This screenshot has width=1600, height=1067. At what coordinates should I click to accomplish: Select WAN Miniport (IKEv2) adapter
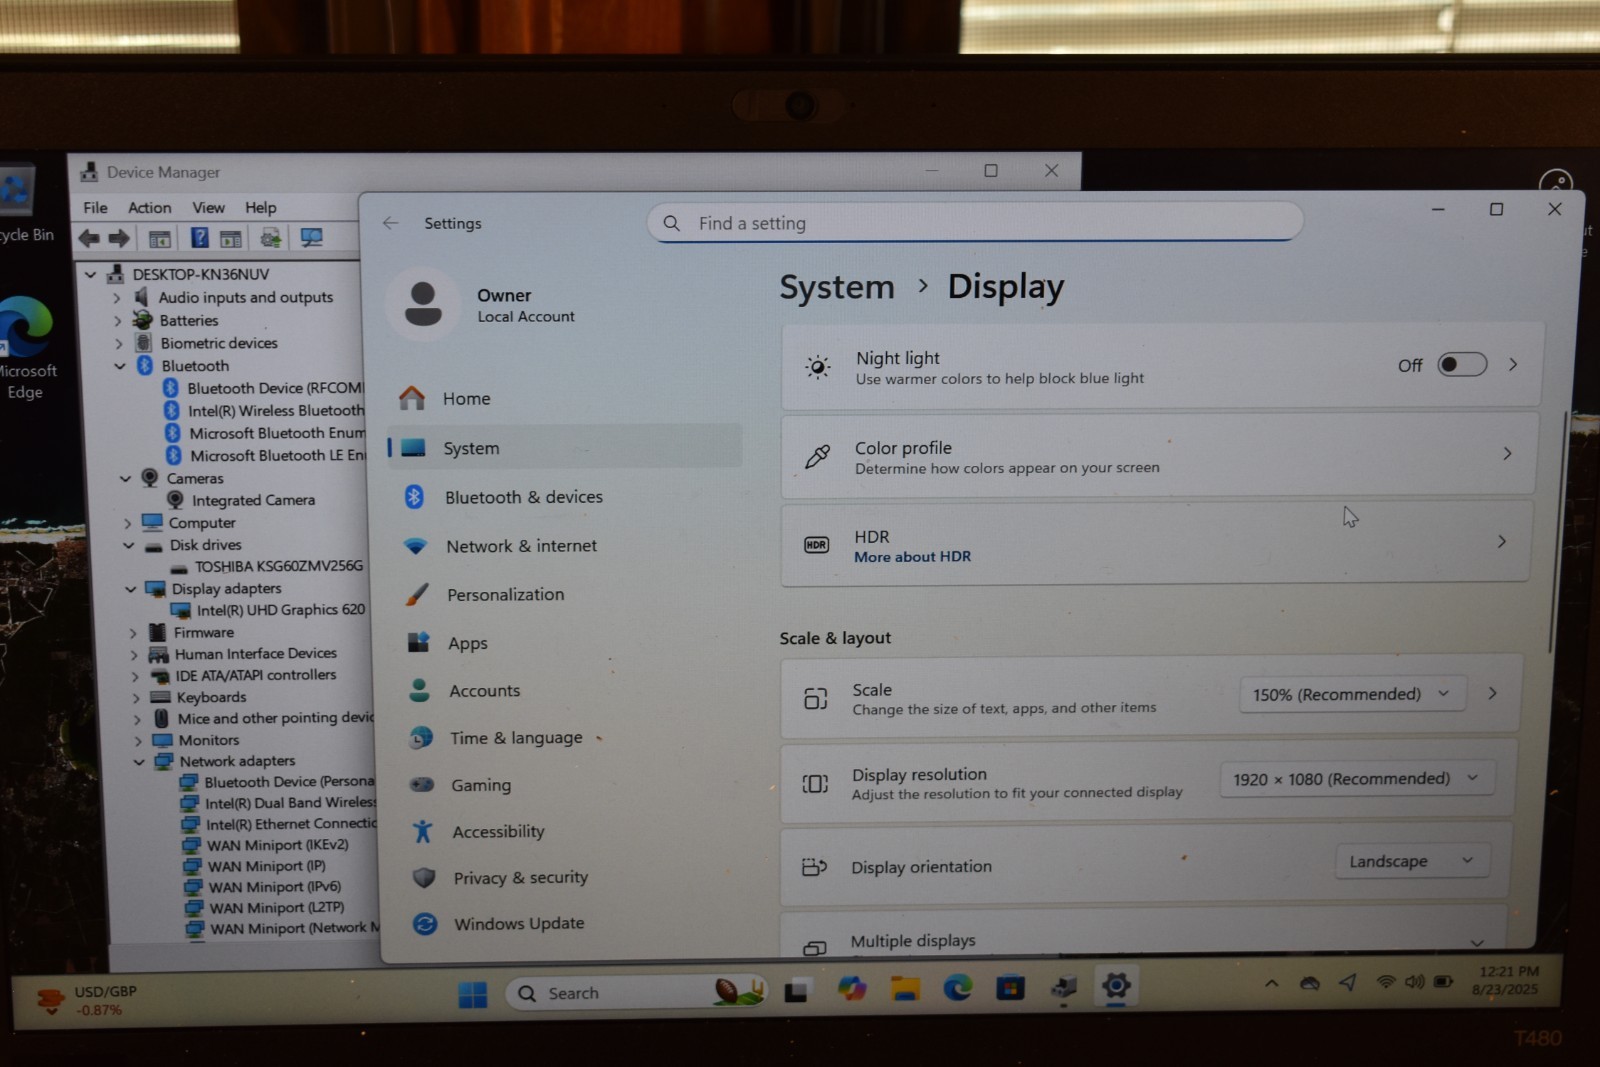pos(266,845)
